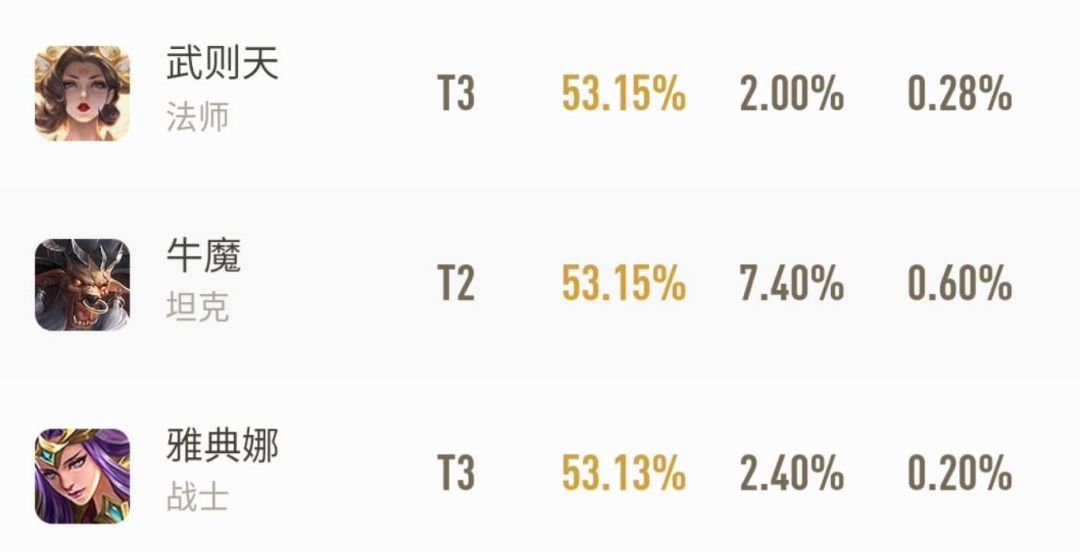Screen dimensions: 1080x552
Task: Select the 7.40% rate value
Action: click(791, 285)
